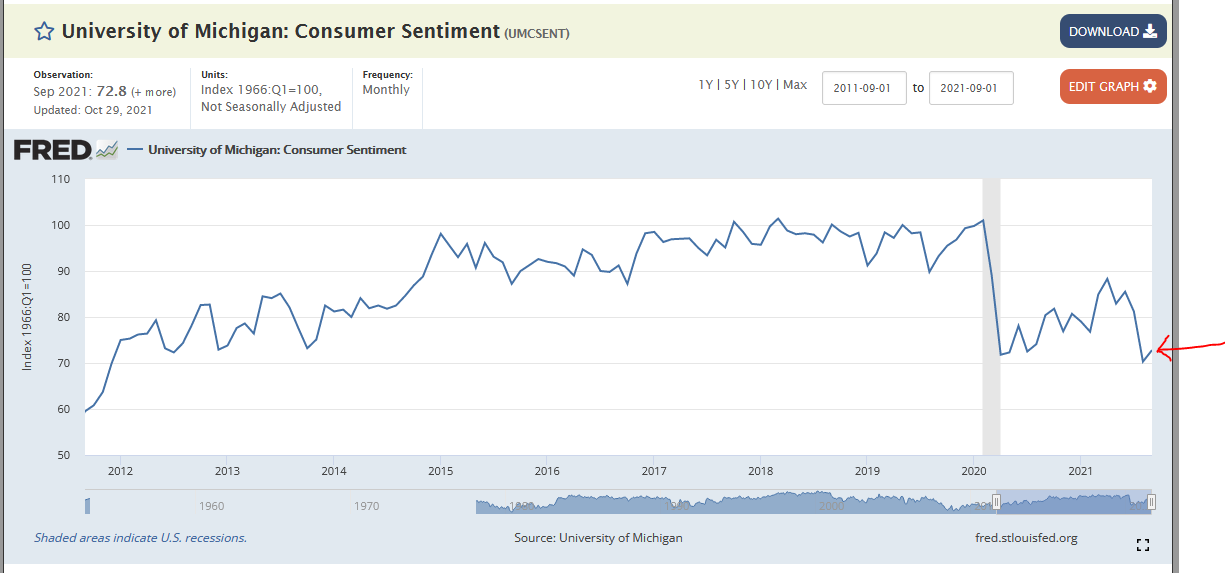Click the Download button
This screenshot has width=1225, height=573.
1112,32
